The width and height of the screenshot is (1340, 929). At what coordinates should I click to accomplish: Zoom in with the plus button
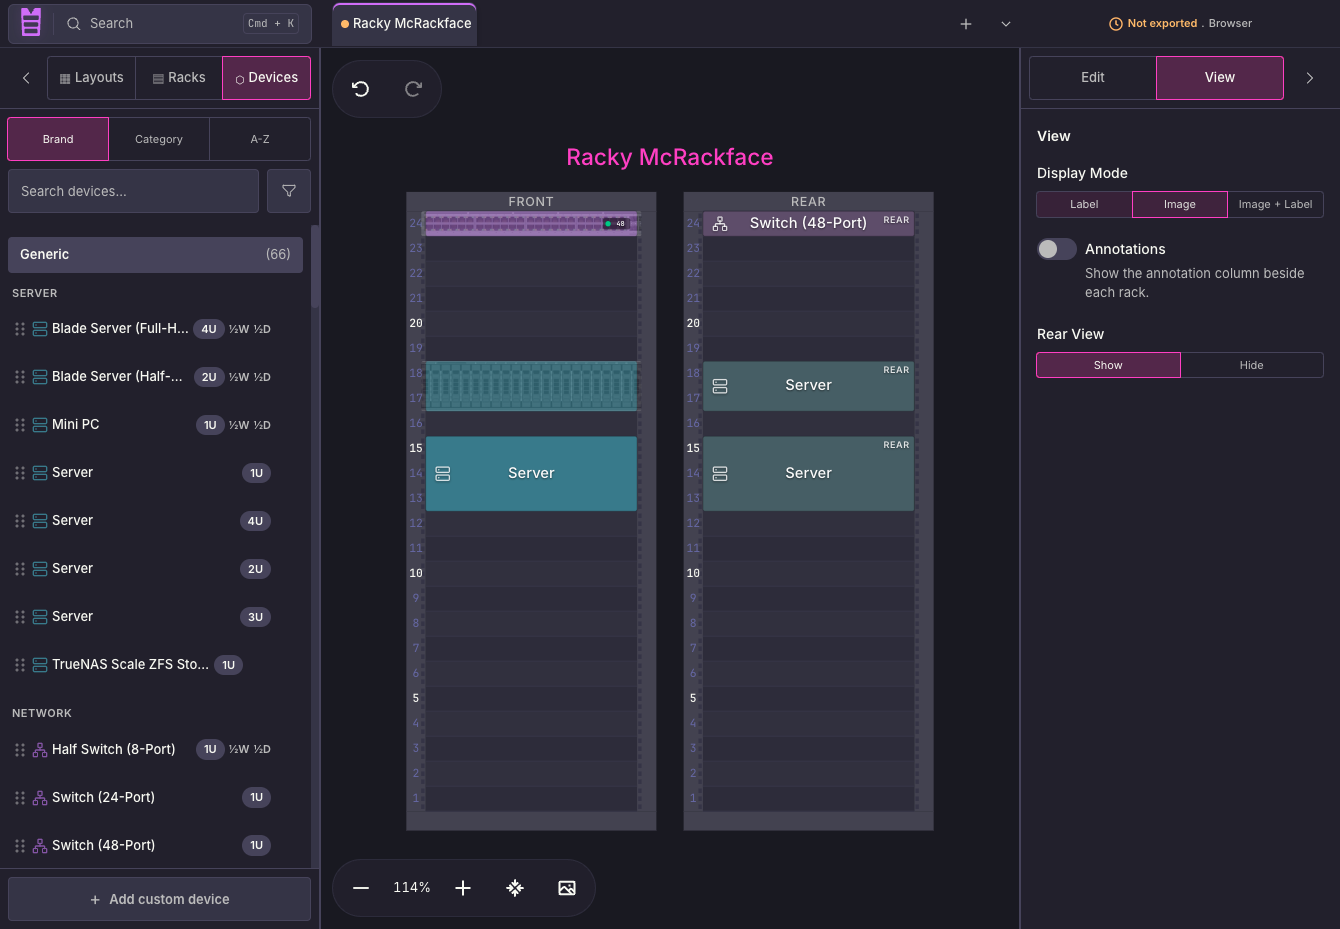pos(463,888)
